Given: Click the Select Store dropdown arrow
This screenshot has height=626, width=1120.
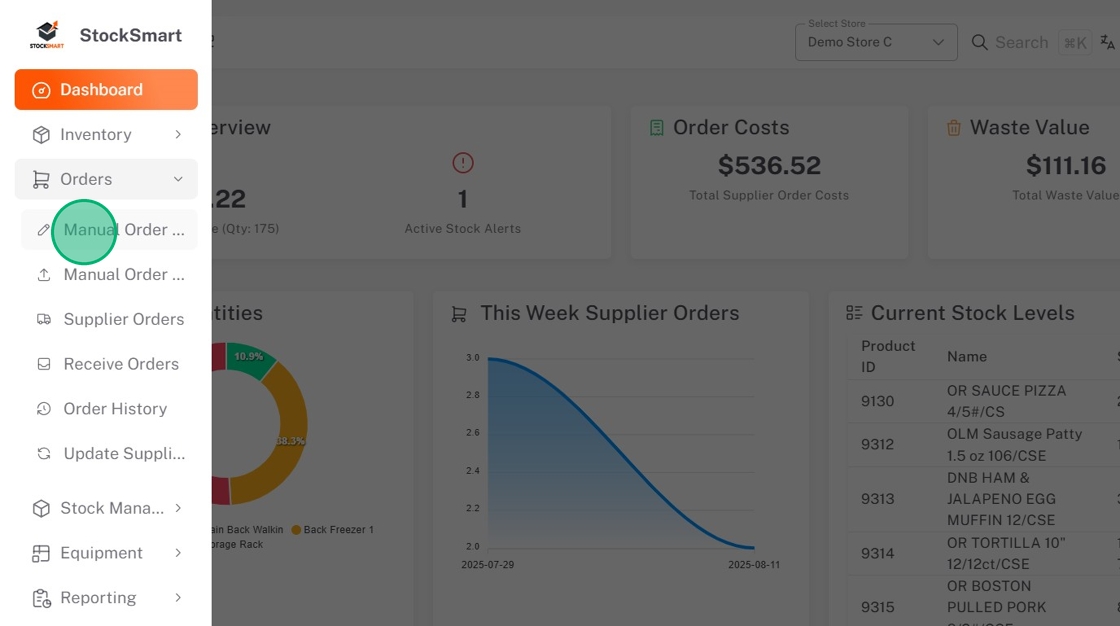Looking at the screenshot, I should [x=938, y=42].
